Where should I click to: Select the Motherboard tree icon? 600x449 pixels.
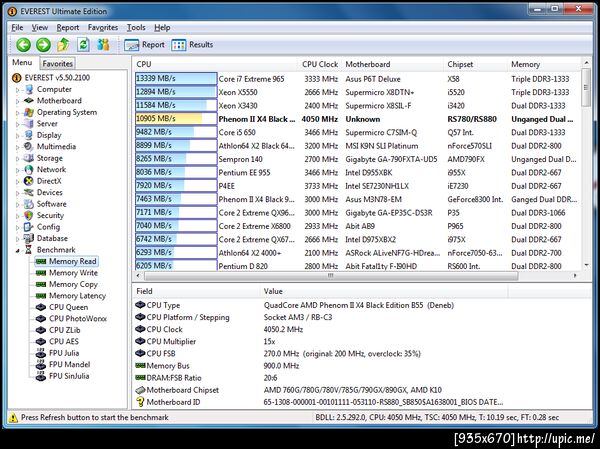(29, 101)
